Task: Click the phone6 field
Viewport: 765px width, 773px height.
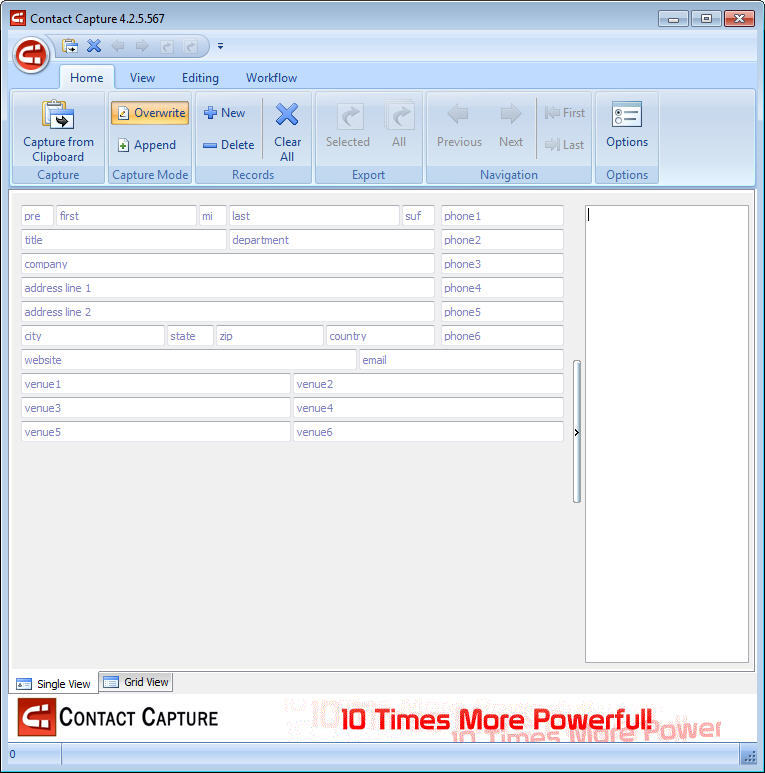Action: [502, 336]
